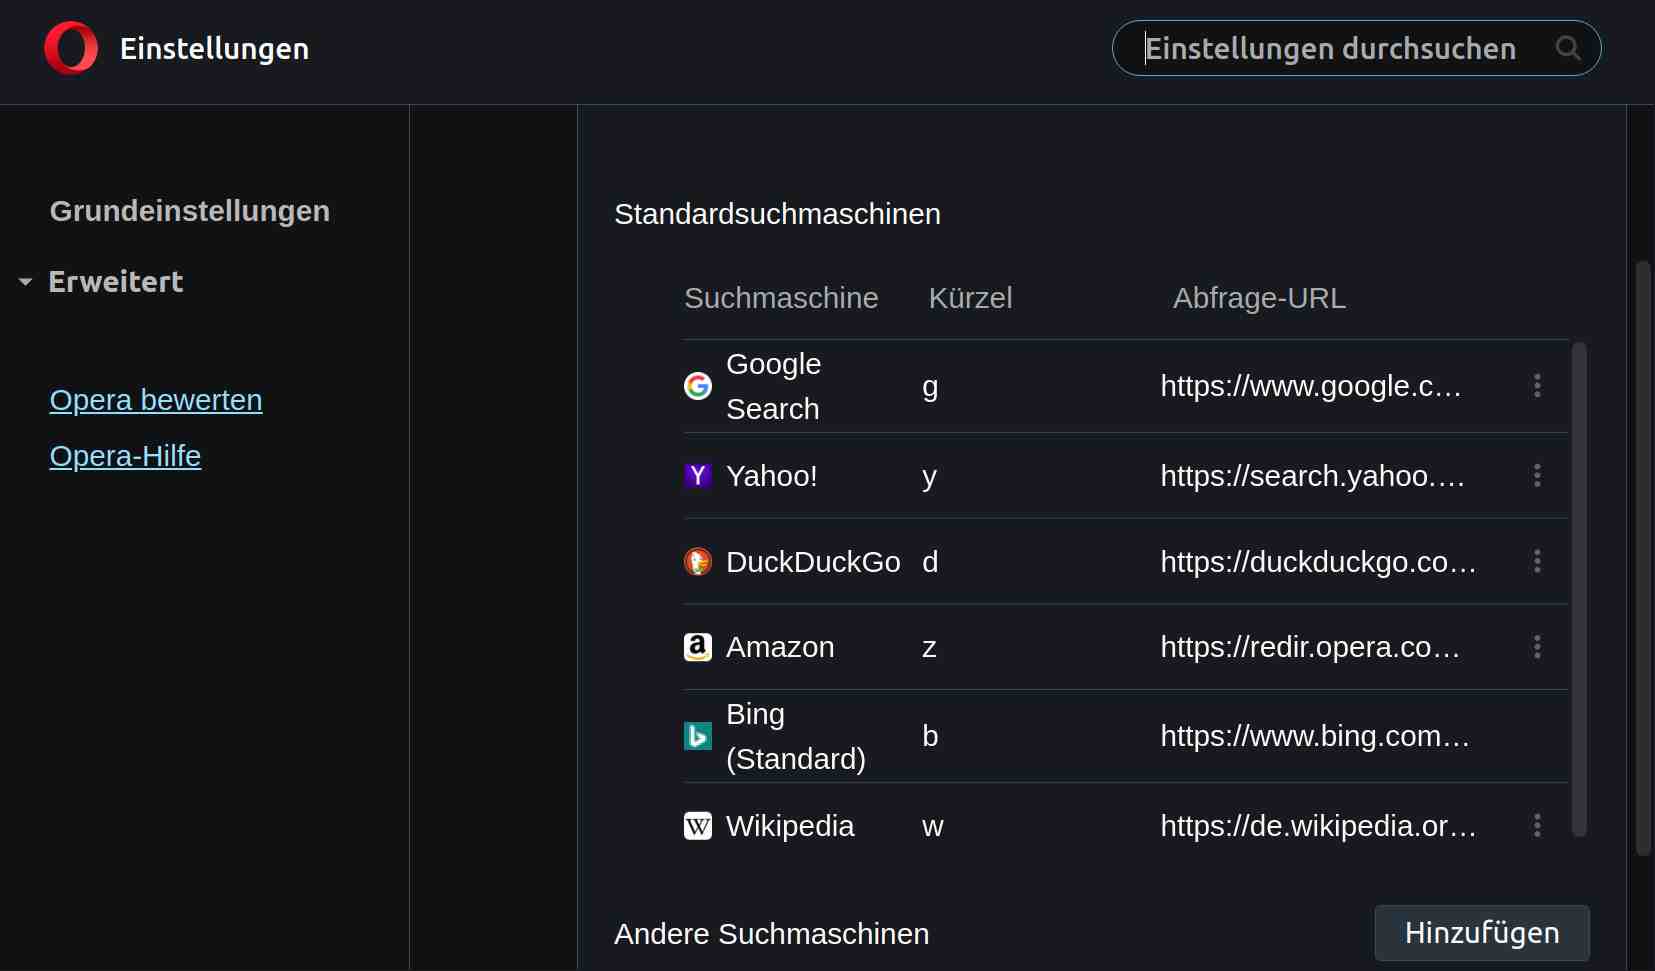Click the Opera logo icon

pos(71,48)
